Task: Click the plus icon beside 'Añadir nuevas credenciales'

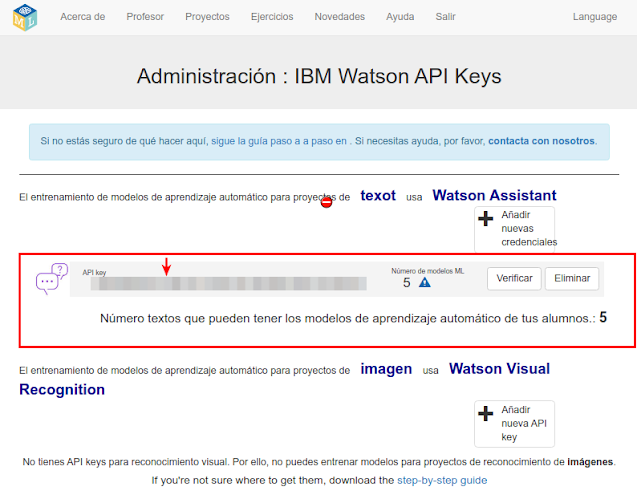Action: click(x=485, y=219)
